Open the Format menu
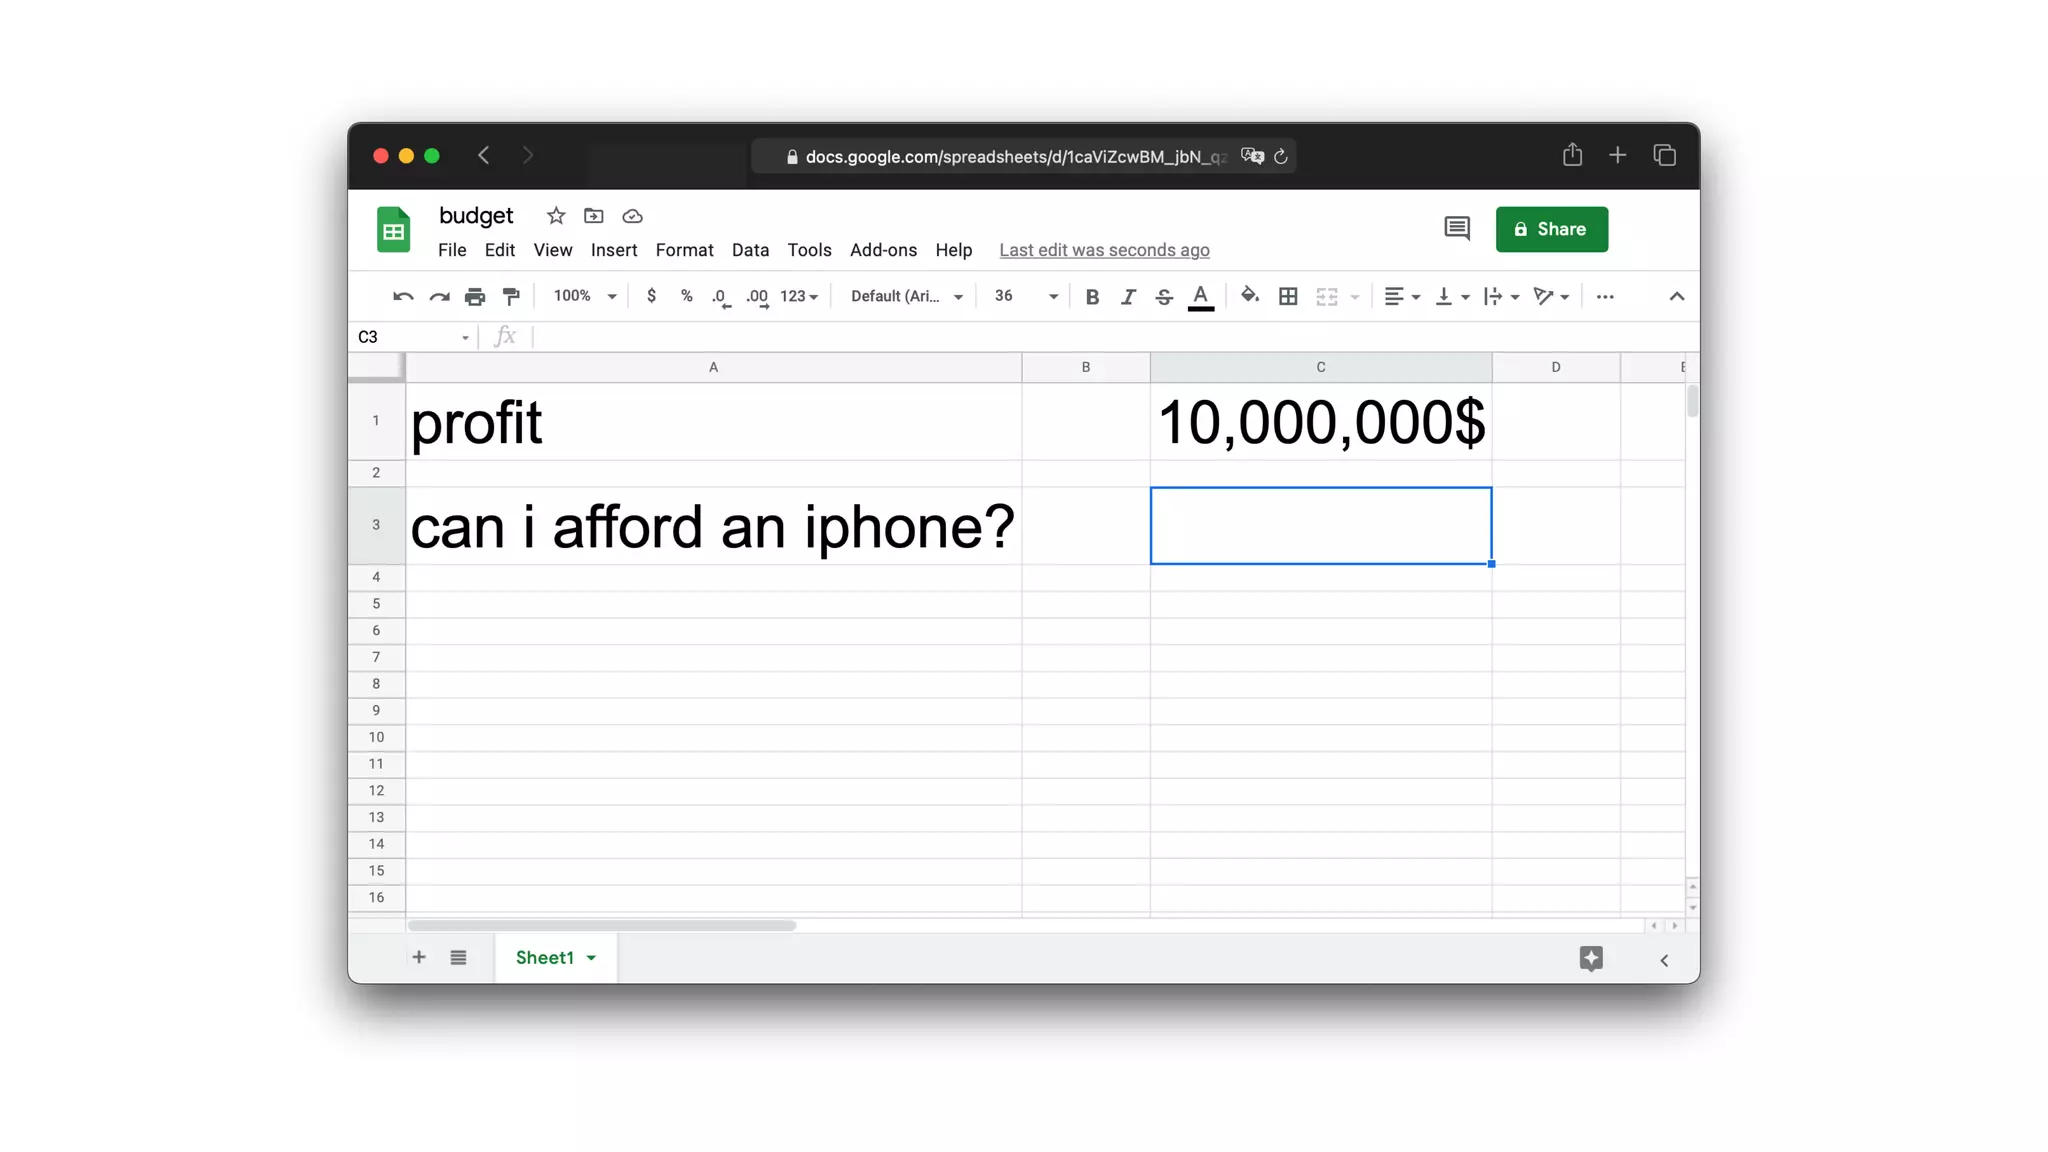 click(684, 250)
